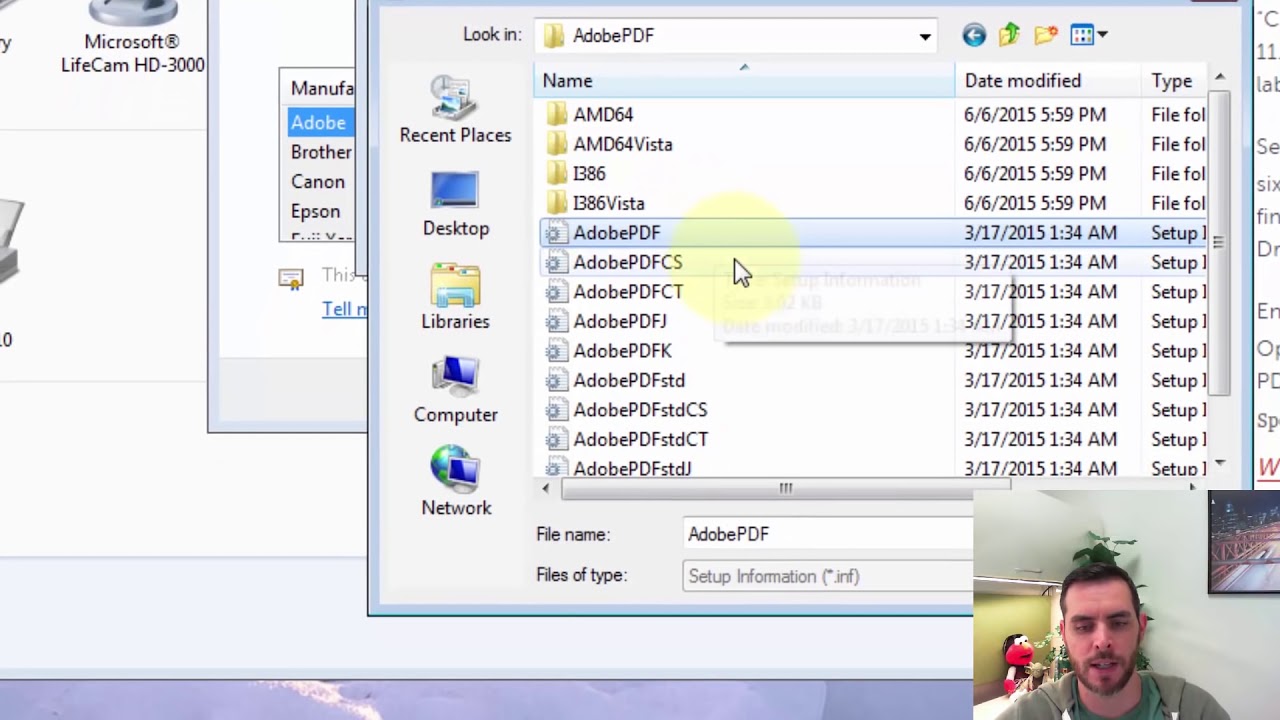Select Canon in the manufacturer list
The height and width of the screenshot is (720, 1280).
pyautogui.click(x=318, y=182)
